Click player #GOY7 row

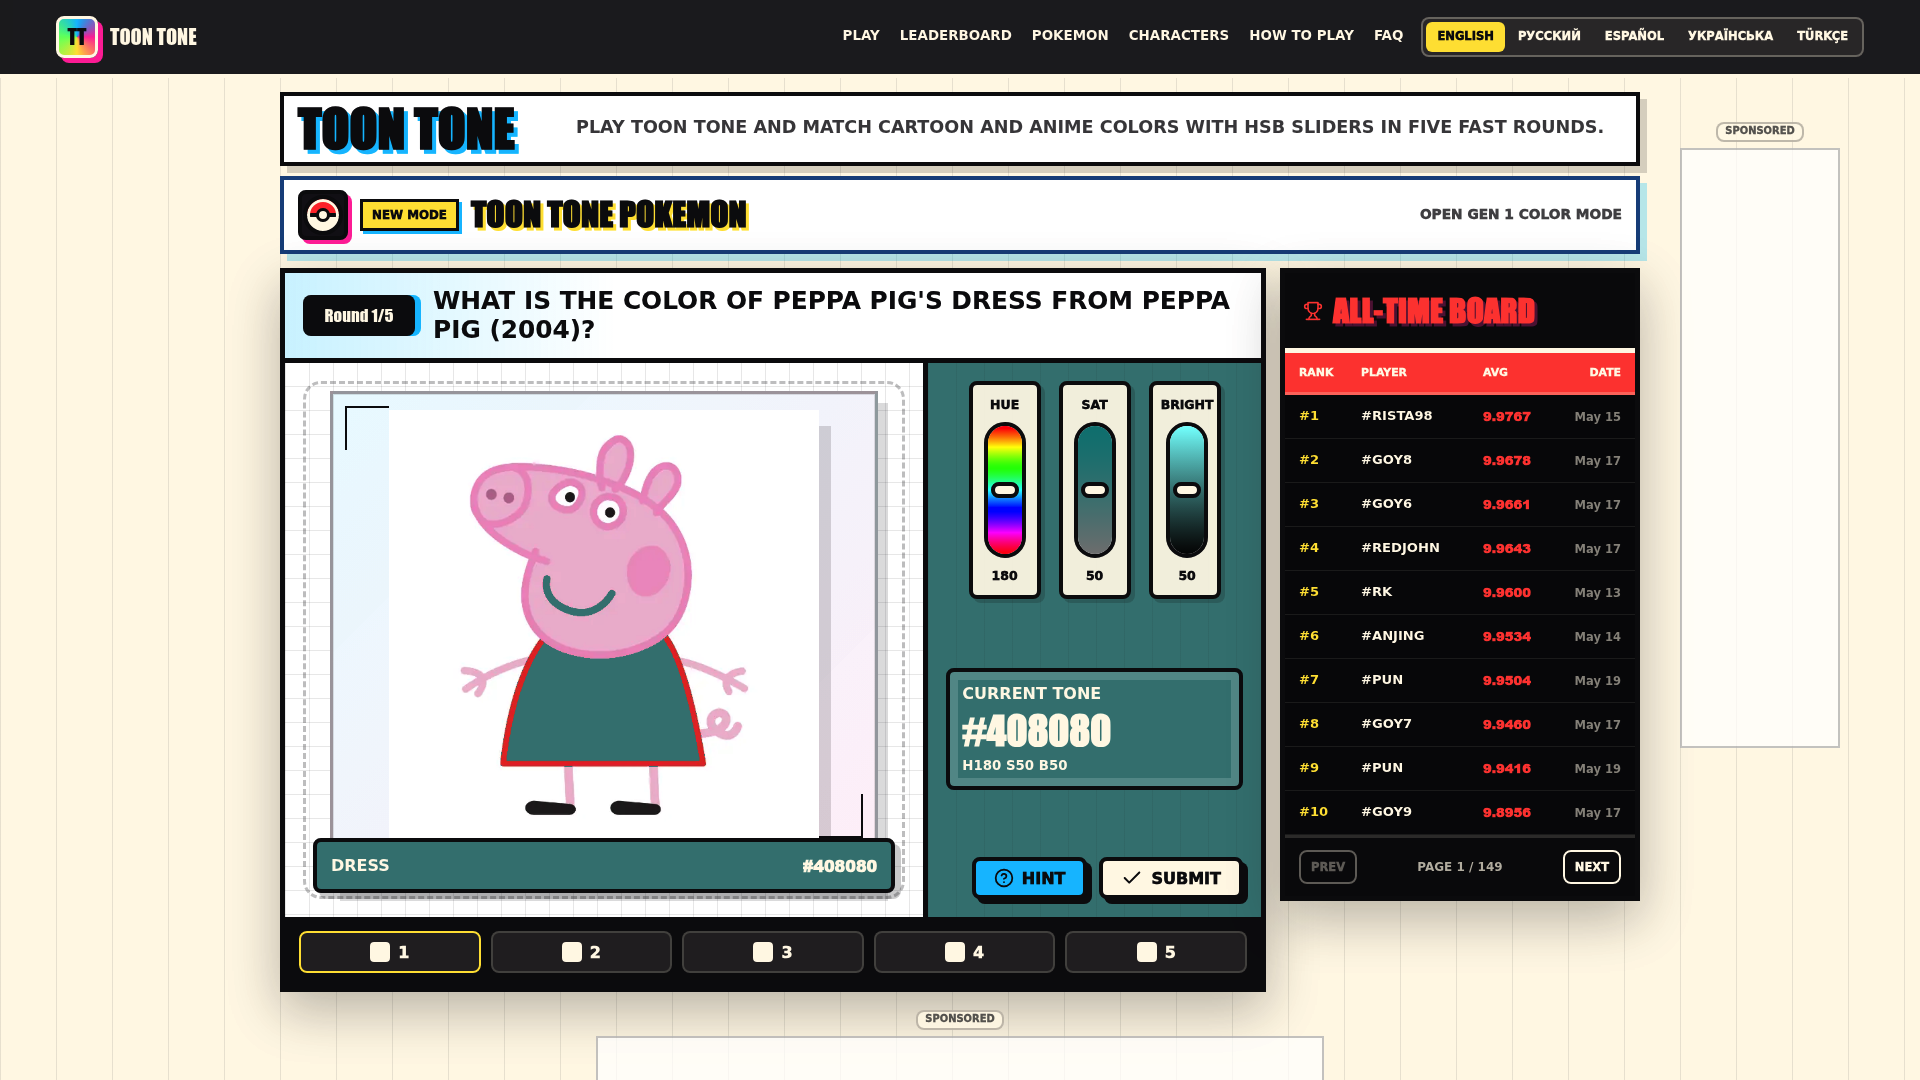pos(1460,724)
